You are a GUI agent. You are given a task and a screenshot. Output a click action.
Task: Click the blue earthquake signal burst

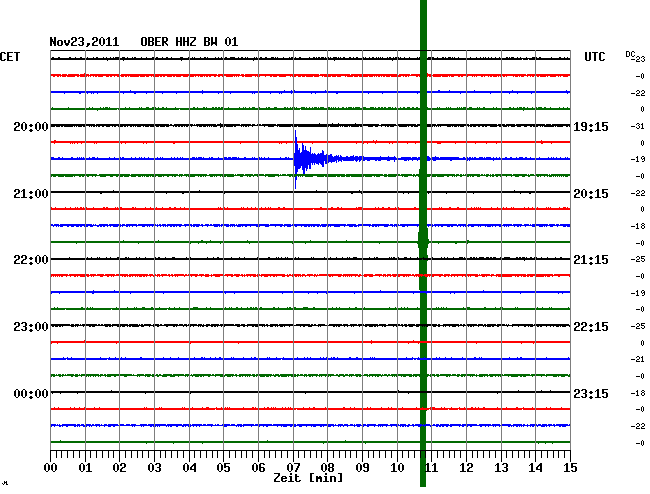pos(315,159)
